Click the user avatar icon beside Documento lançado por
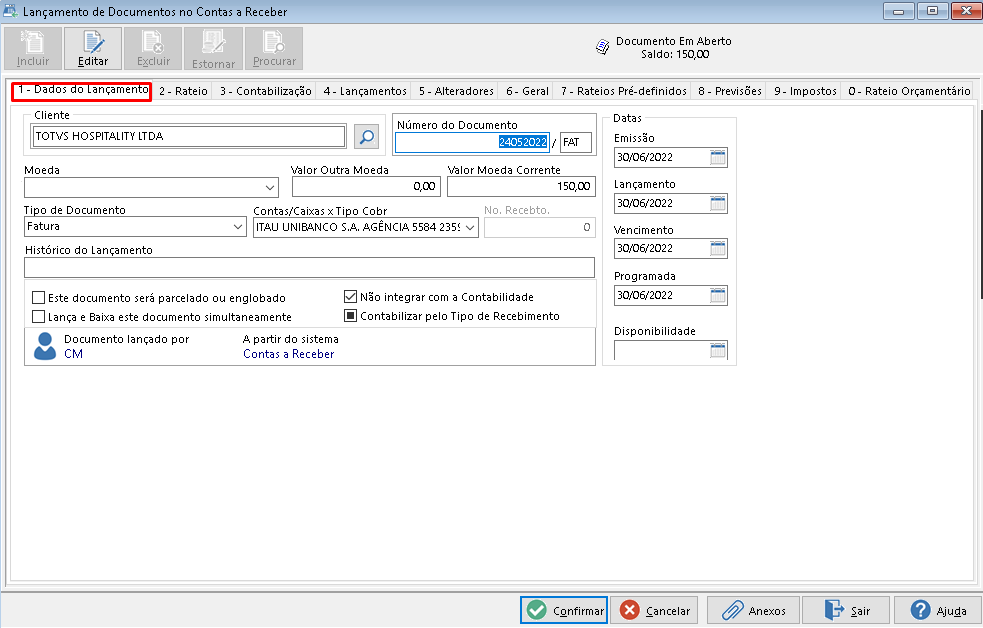983x628 pixels. point(45,346)
